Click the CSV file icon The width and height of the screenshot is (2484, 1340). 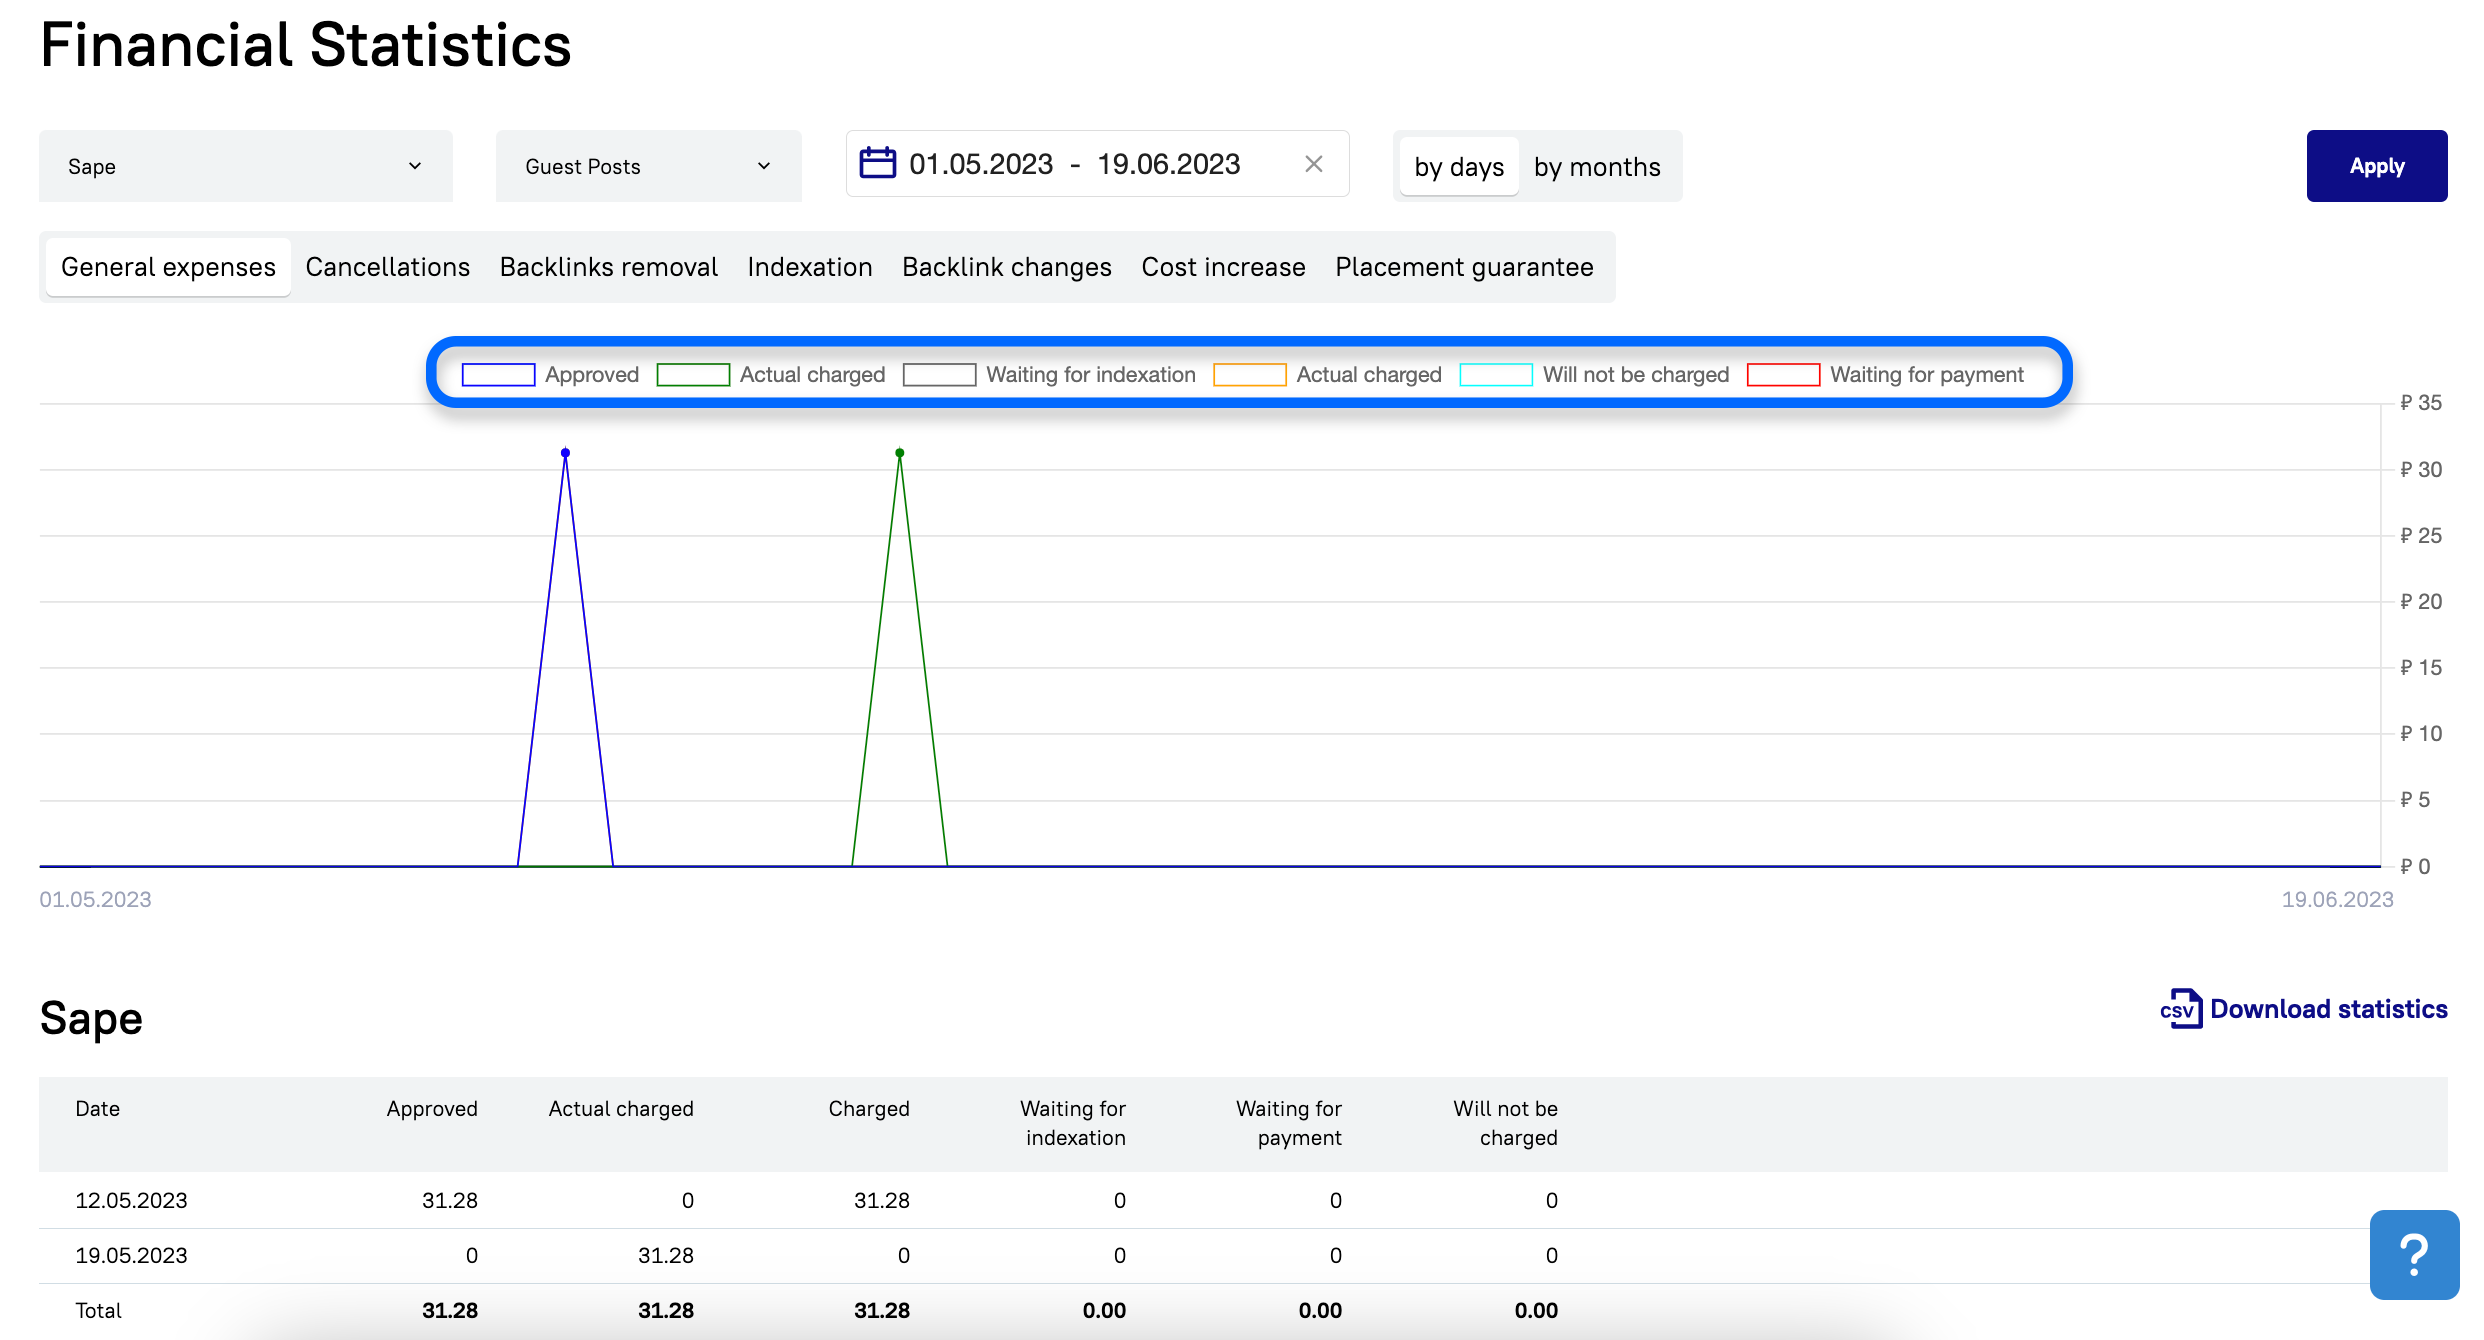coord(2182,1009)
